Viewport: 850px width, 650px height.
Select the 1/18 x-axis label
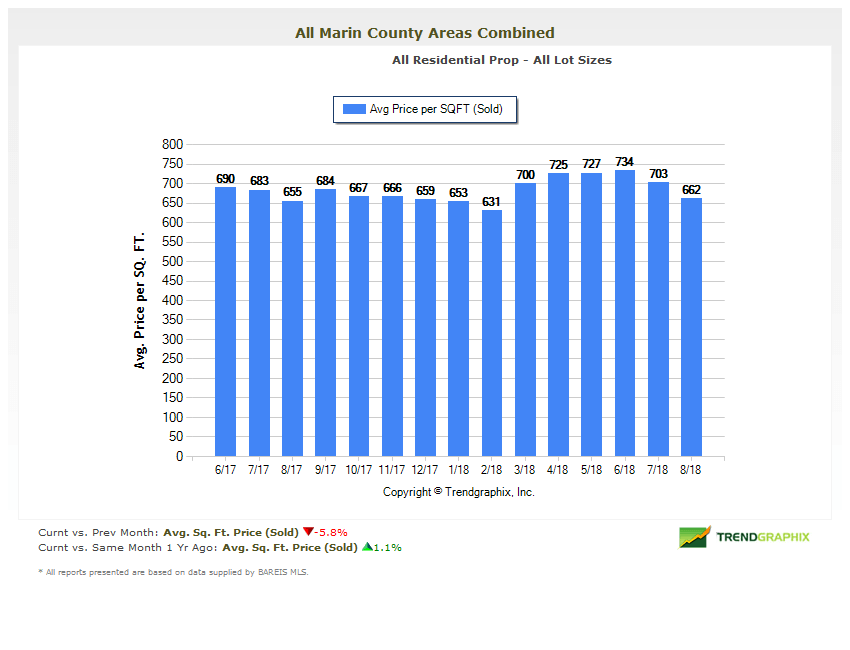click(458, 469)
